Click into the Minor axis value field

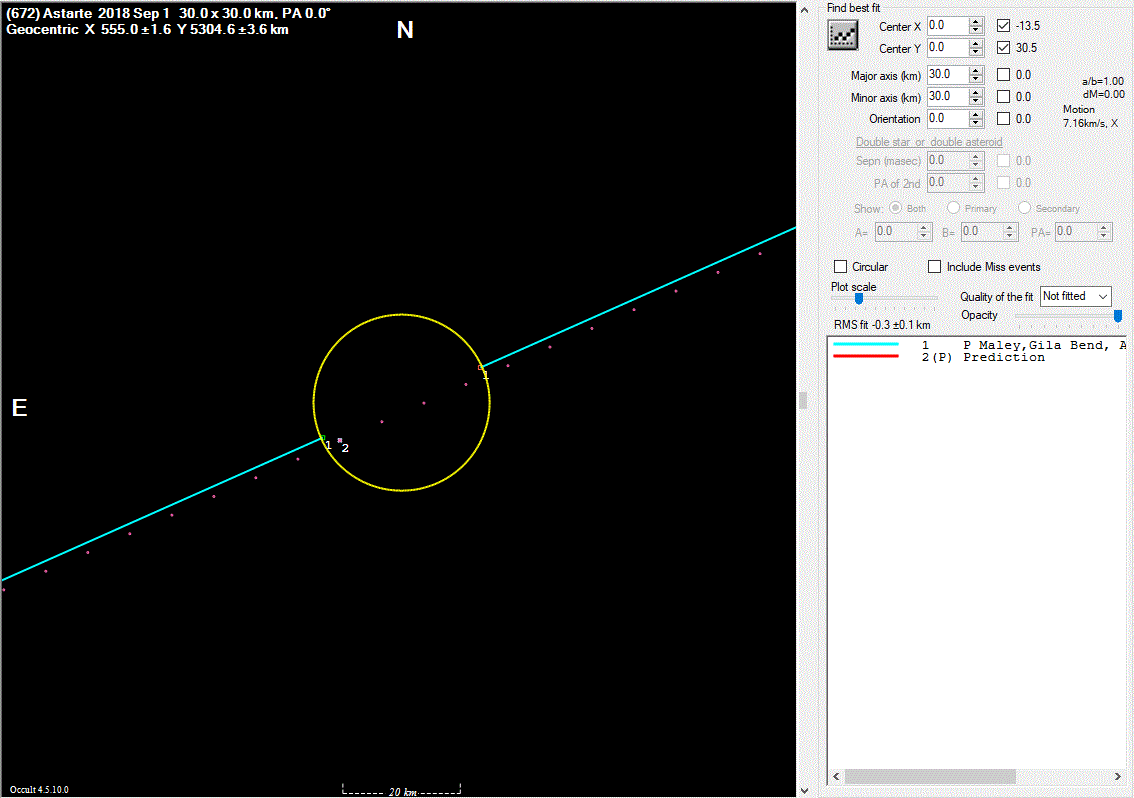coord(946,97)
